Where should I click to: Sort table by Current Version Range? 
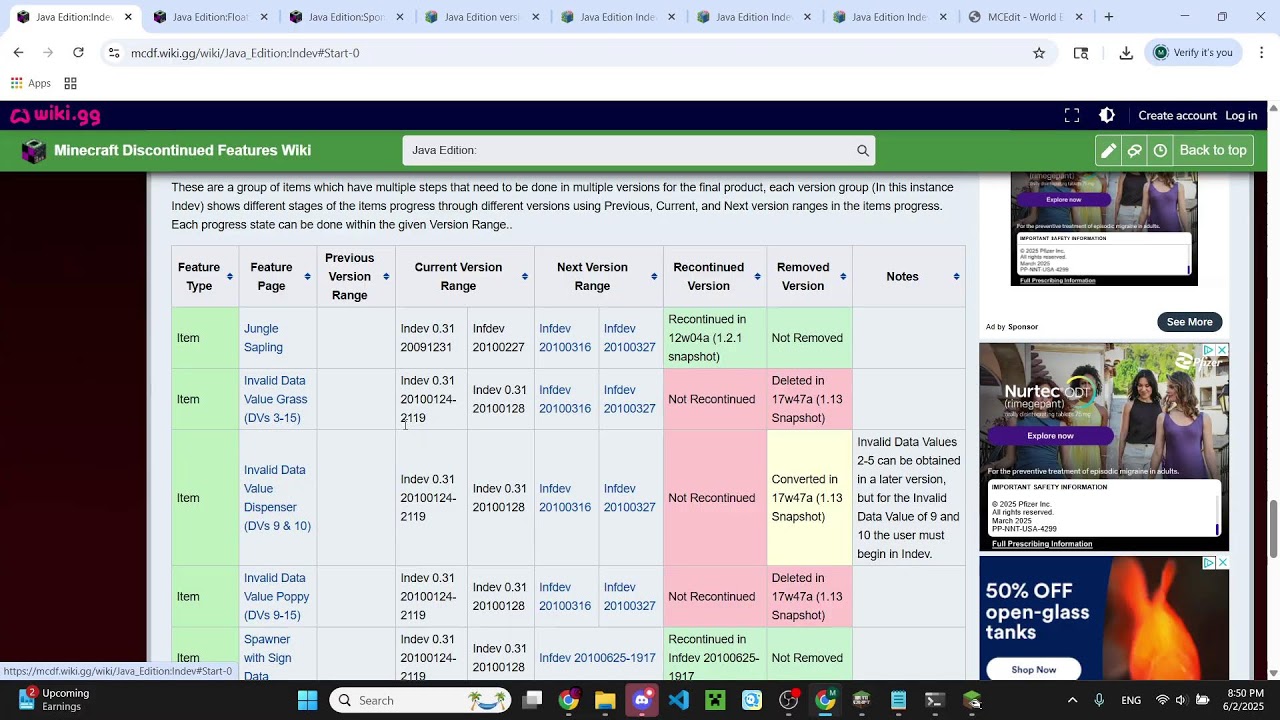pyautogui.click(x=525, y=277)
